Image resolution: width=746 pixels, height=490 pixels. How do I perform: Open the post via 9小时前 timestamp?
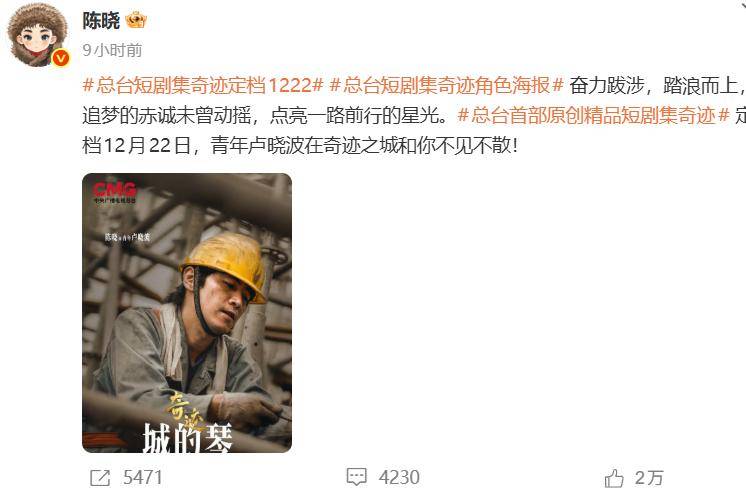(112, 50)
